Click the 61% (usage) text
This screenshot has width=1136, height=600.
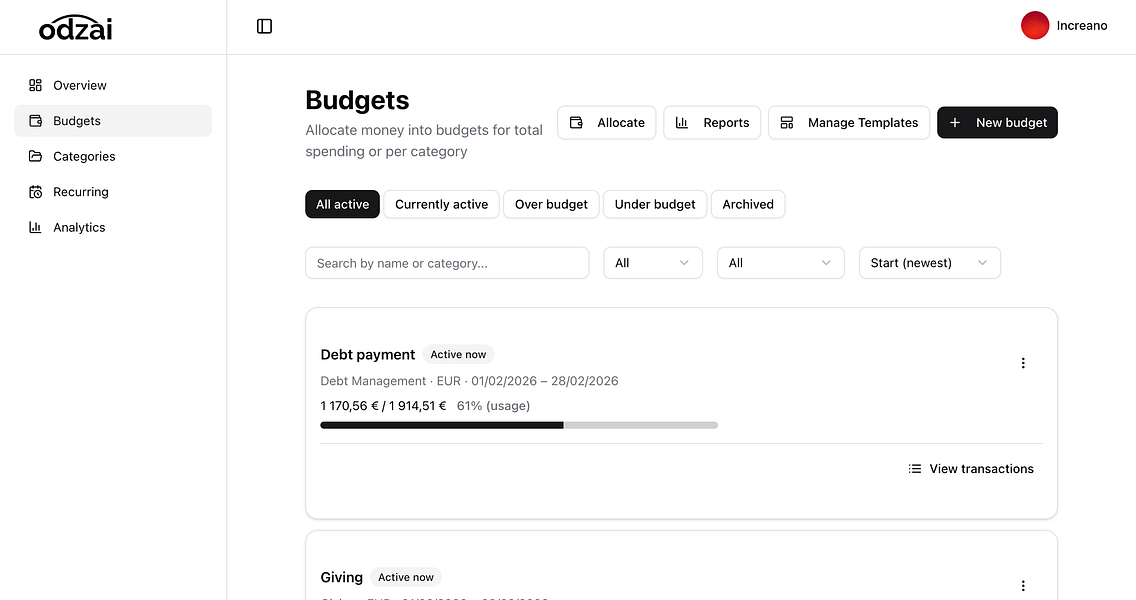[493, 406]
